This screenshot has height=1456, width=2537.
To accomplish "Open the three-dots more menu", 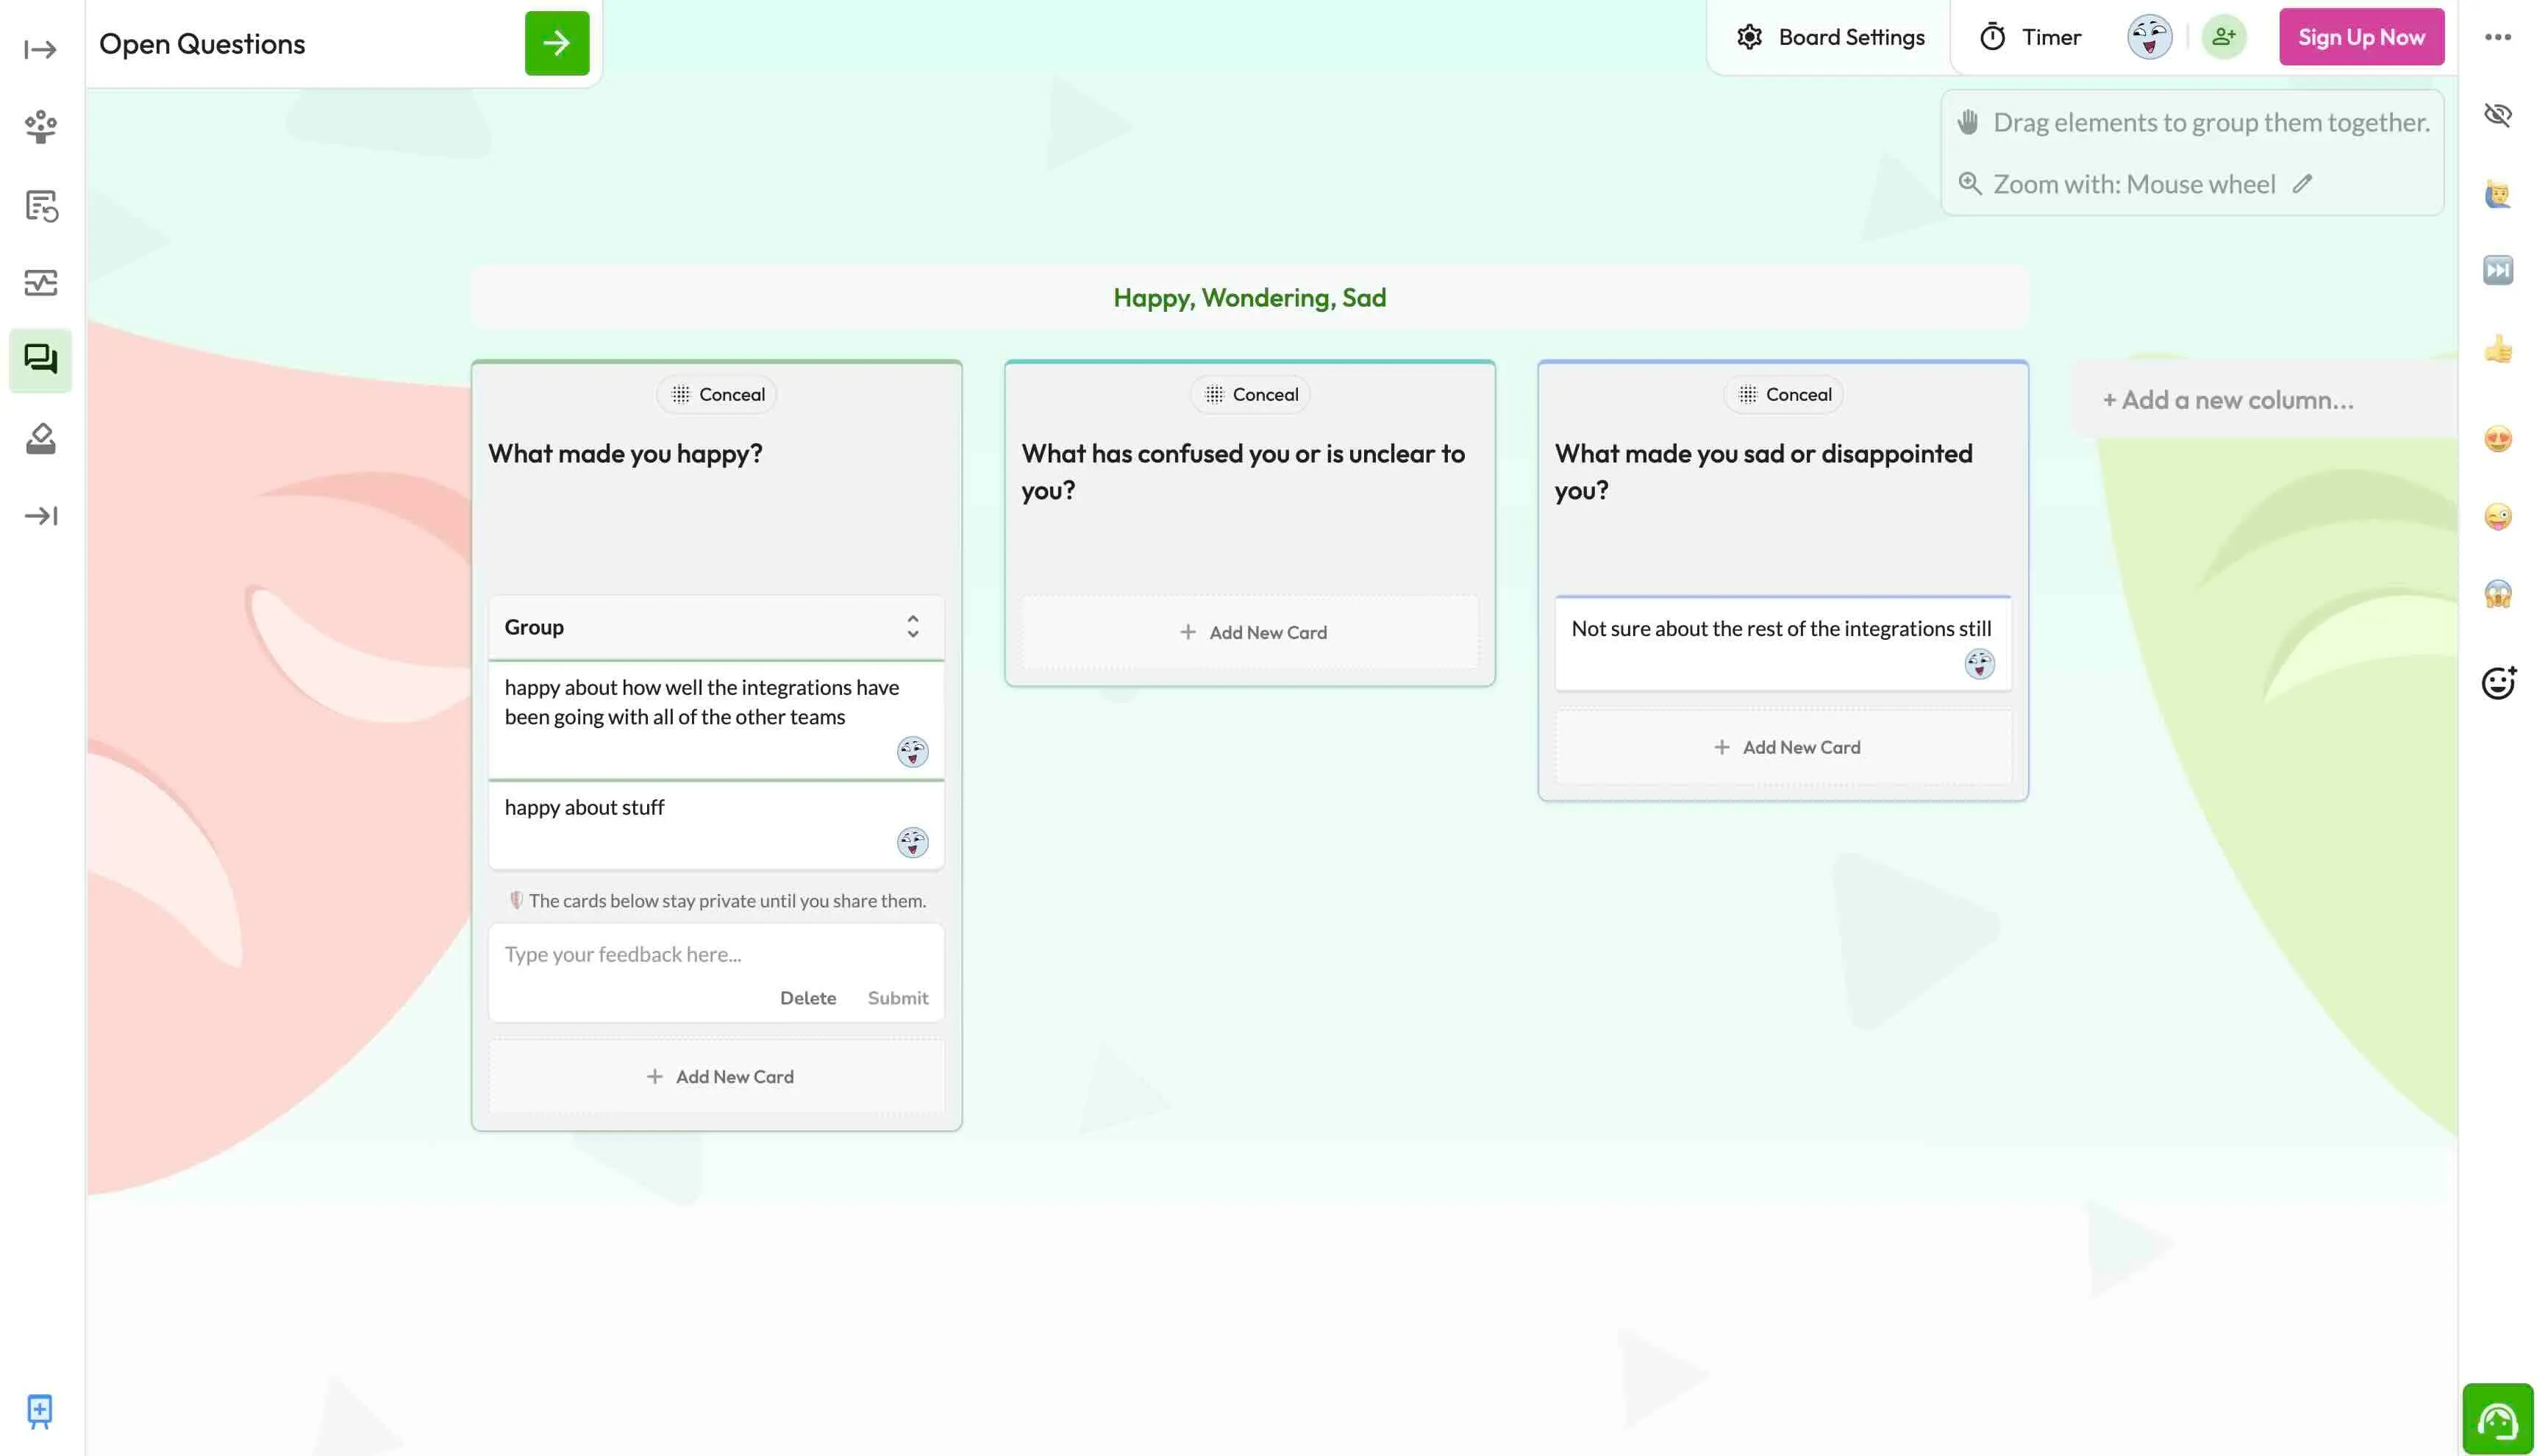I will (x=2497, y=37).
